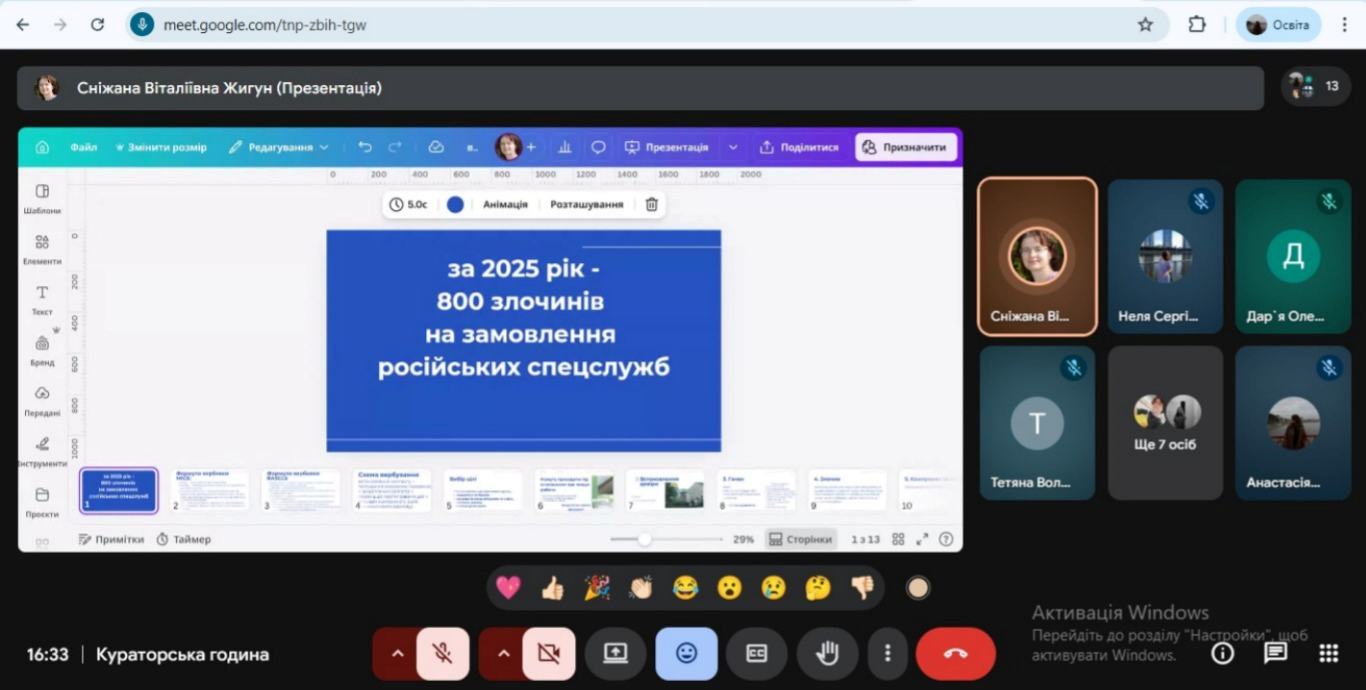Expand audio settings arrow beside microphone
This screenshot has width=1366, height=690.
click(x=397, y=654)
